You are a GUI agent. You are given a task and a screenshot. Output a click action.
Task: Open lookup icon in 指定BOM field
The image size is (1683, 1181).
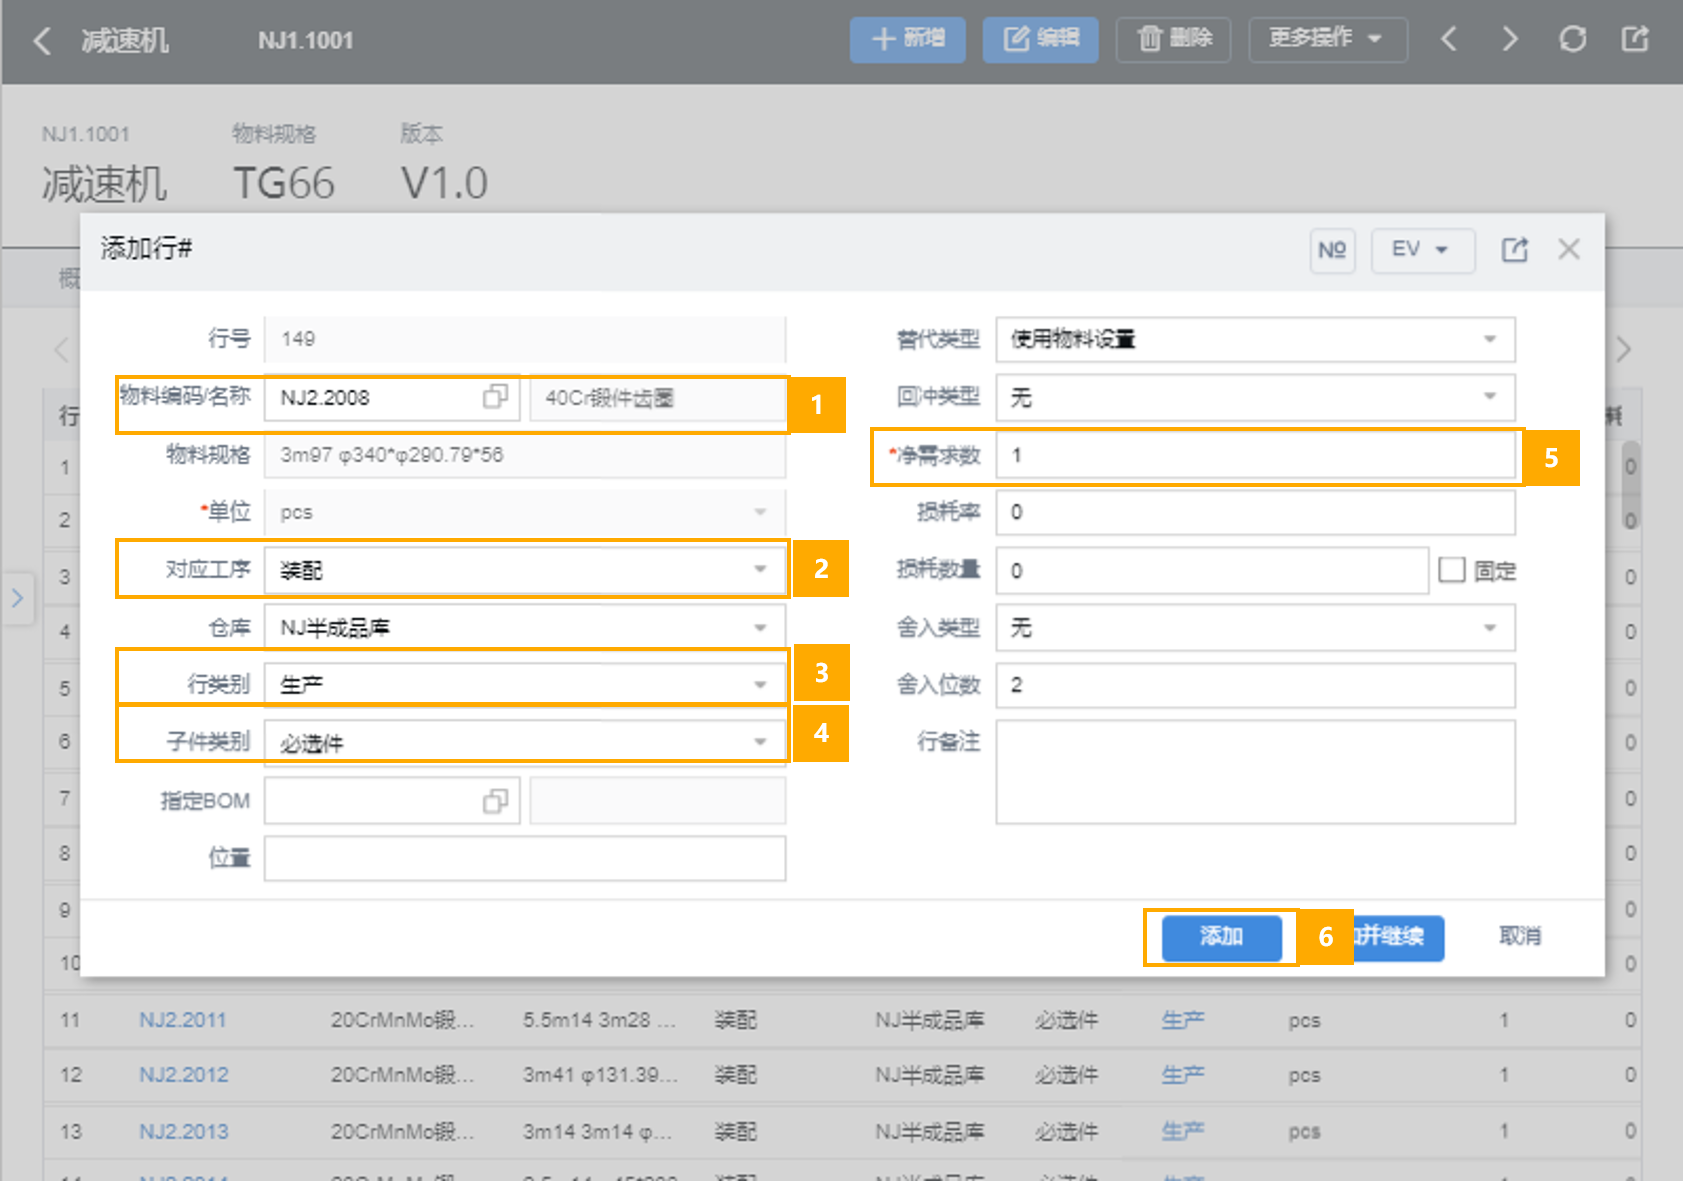[495, 801]
